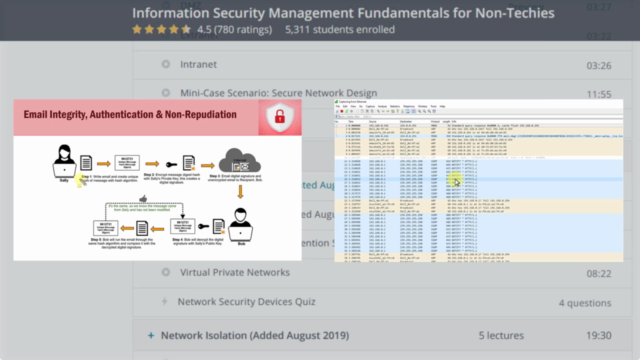Open the Telephony menu in Wireshark
This screenshot has width=640, height=360.
tap(409, 106)
